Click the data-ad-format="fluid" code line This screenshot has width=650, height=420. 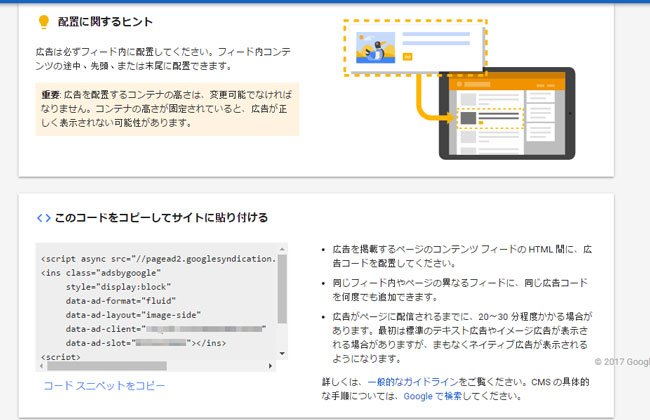(x=121, y=301)
